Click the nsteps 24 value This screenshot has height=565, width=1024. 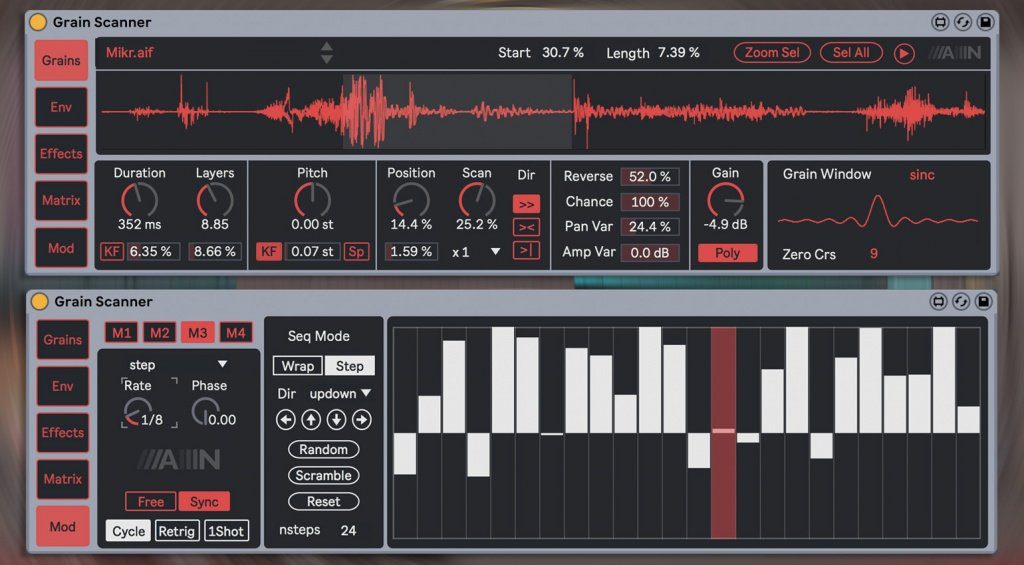coord(348,530)
